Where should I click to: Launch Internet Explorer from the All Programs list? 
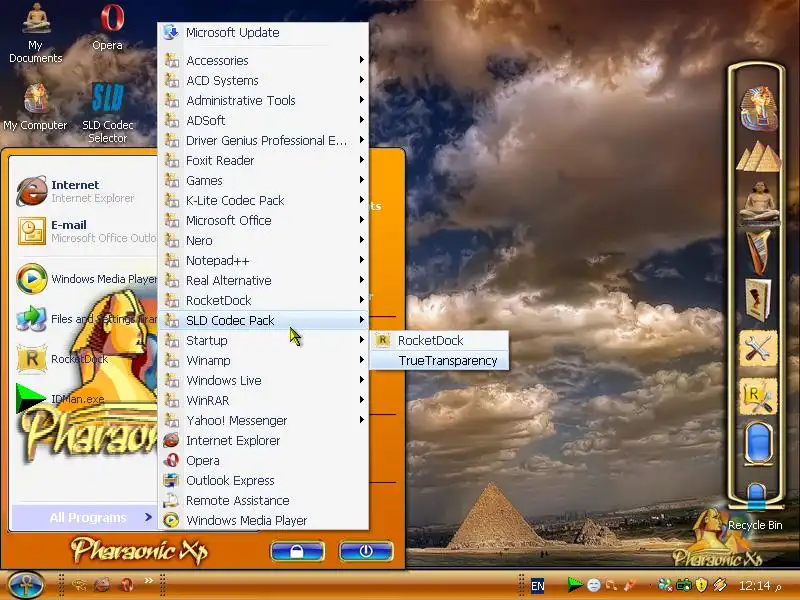263,440
